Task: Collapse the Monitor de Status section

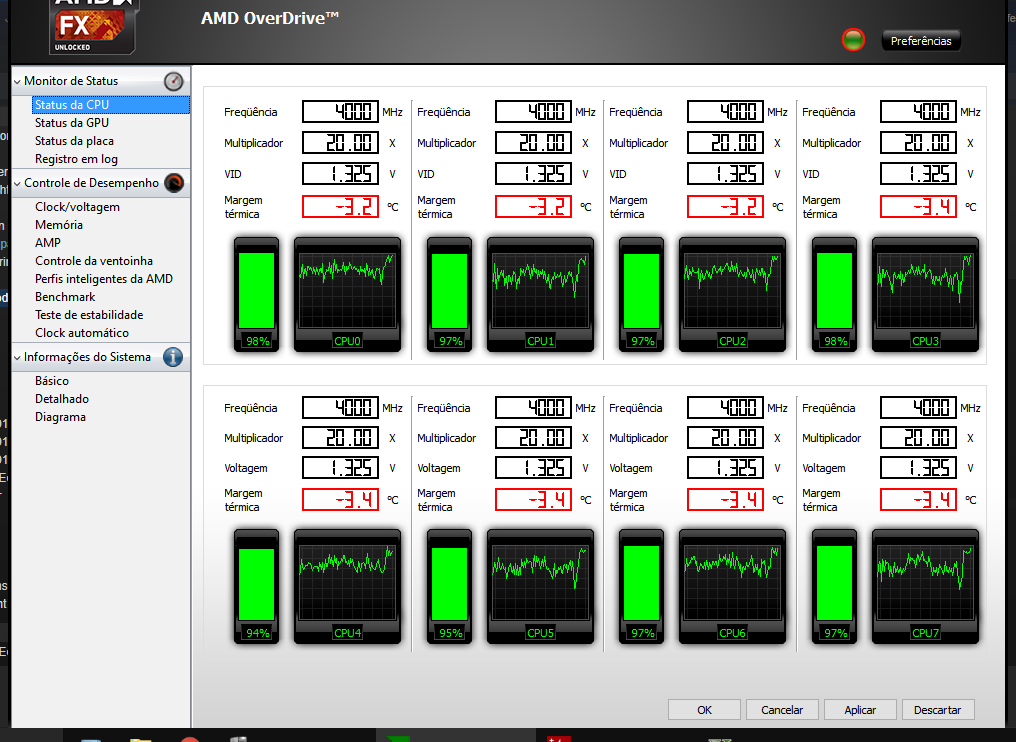Action: [x=17, y=82]
